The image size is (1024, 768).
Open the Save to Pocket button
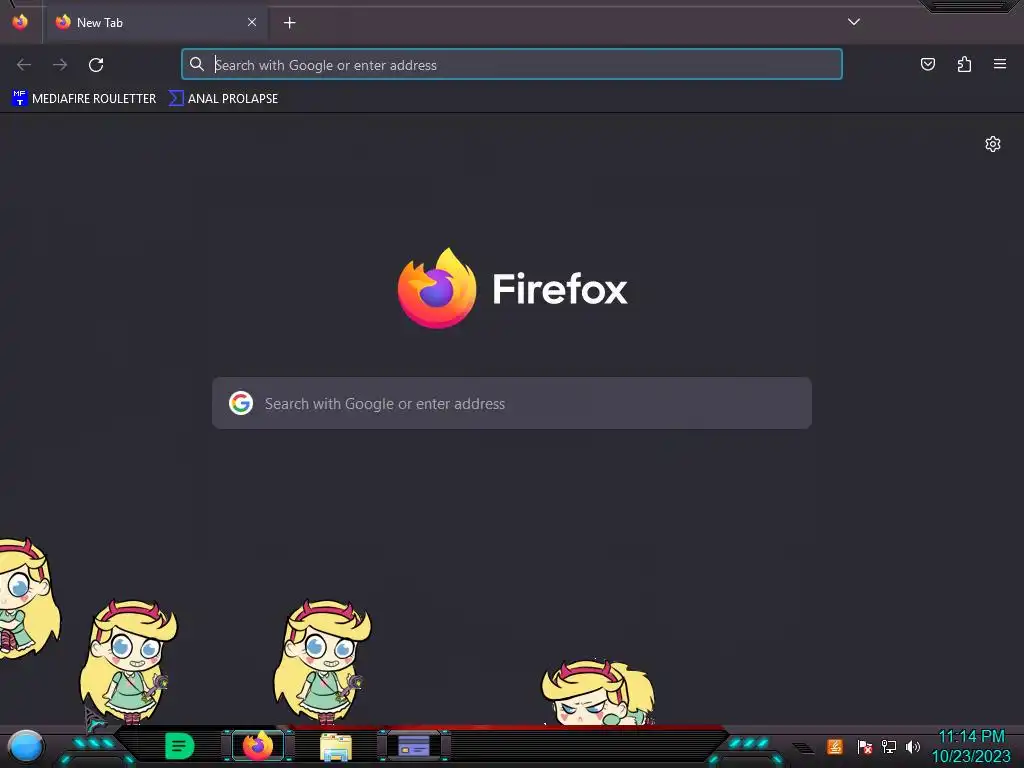pyautogui.click(x=927, y=64)
